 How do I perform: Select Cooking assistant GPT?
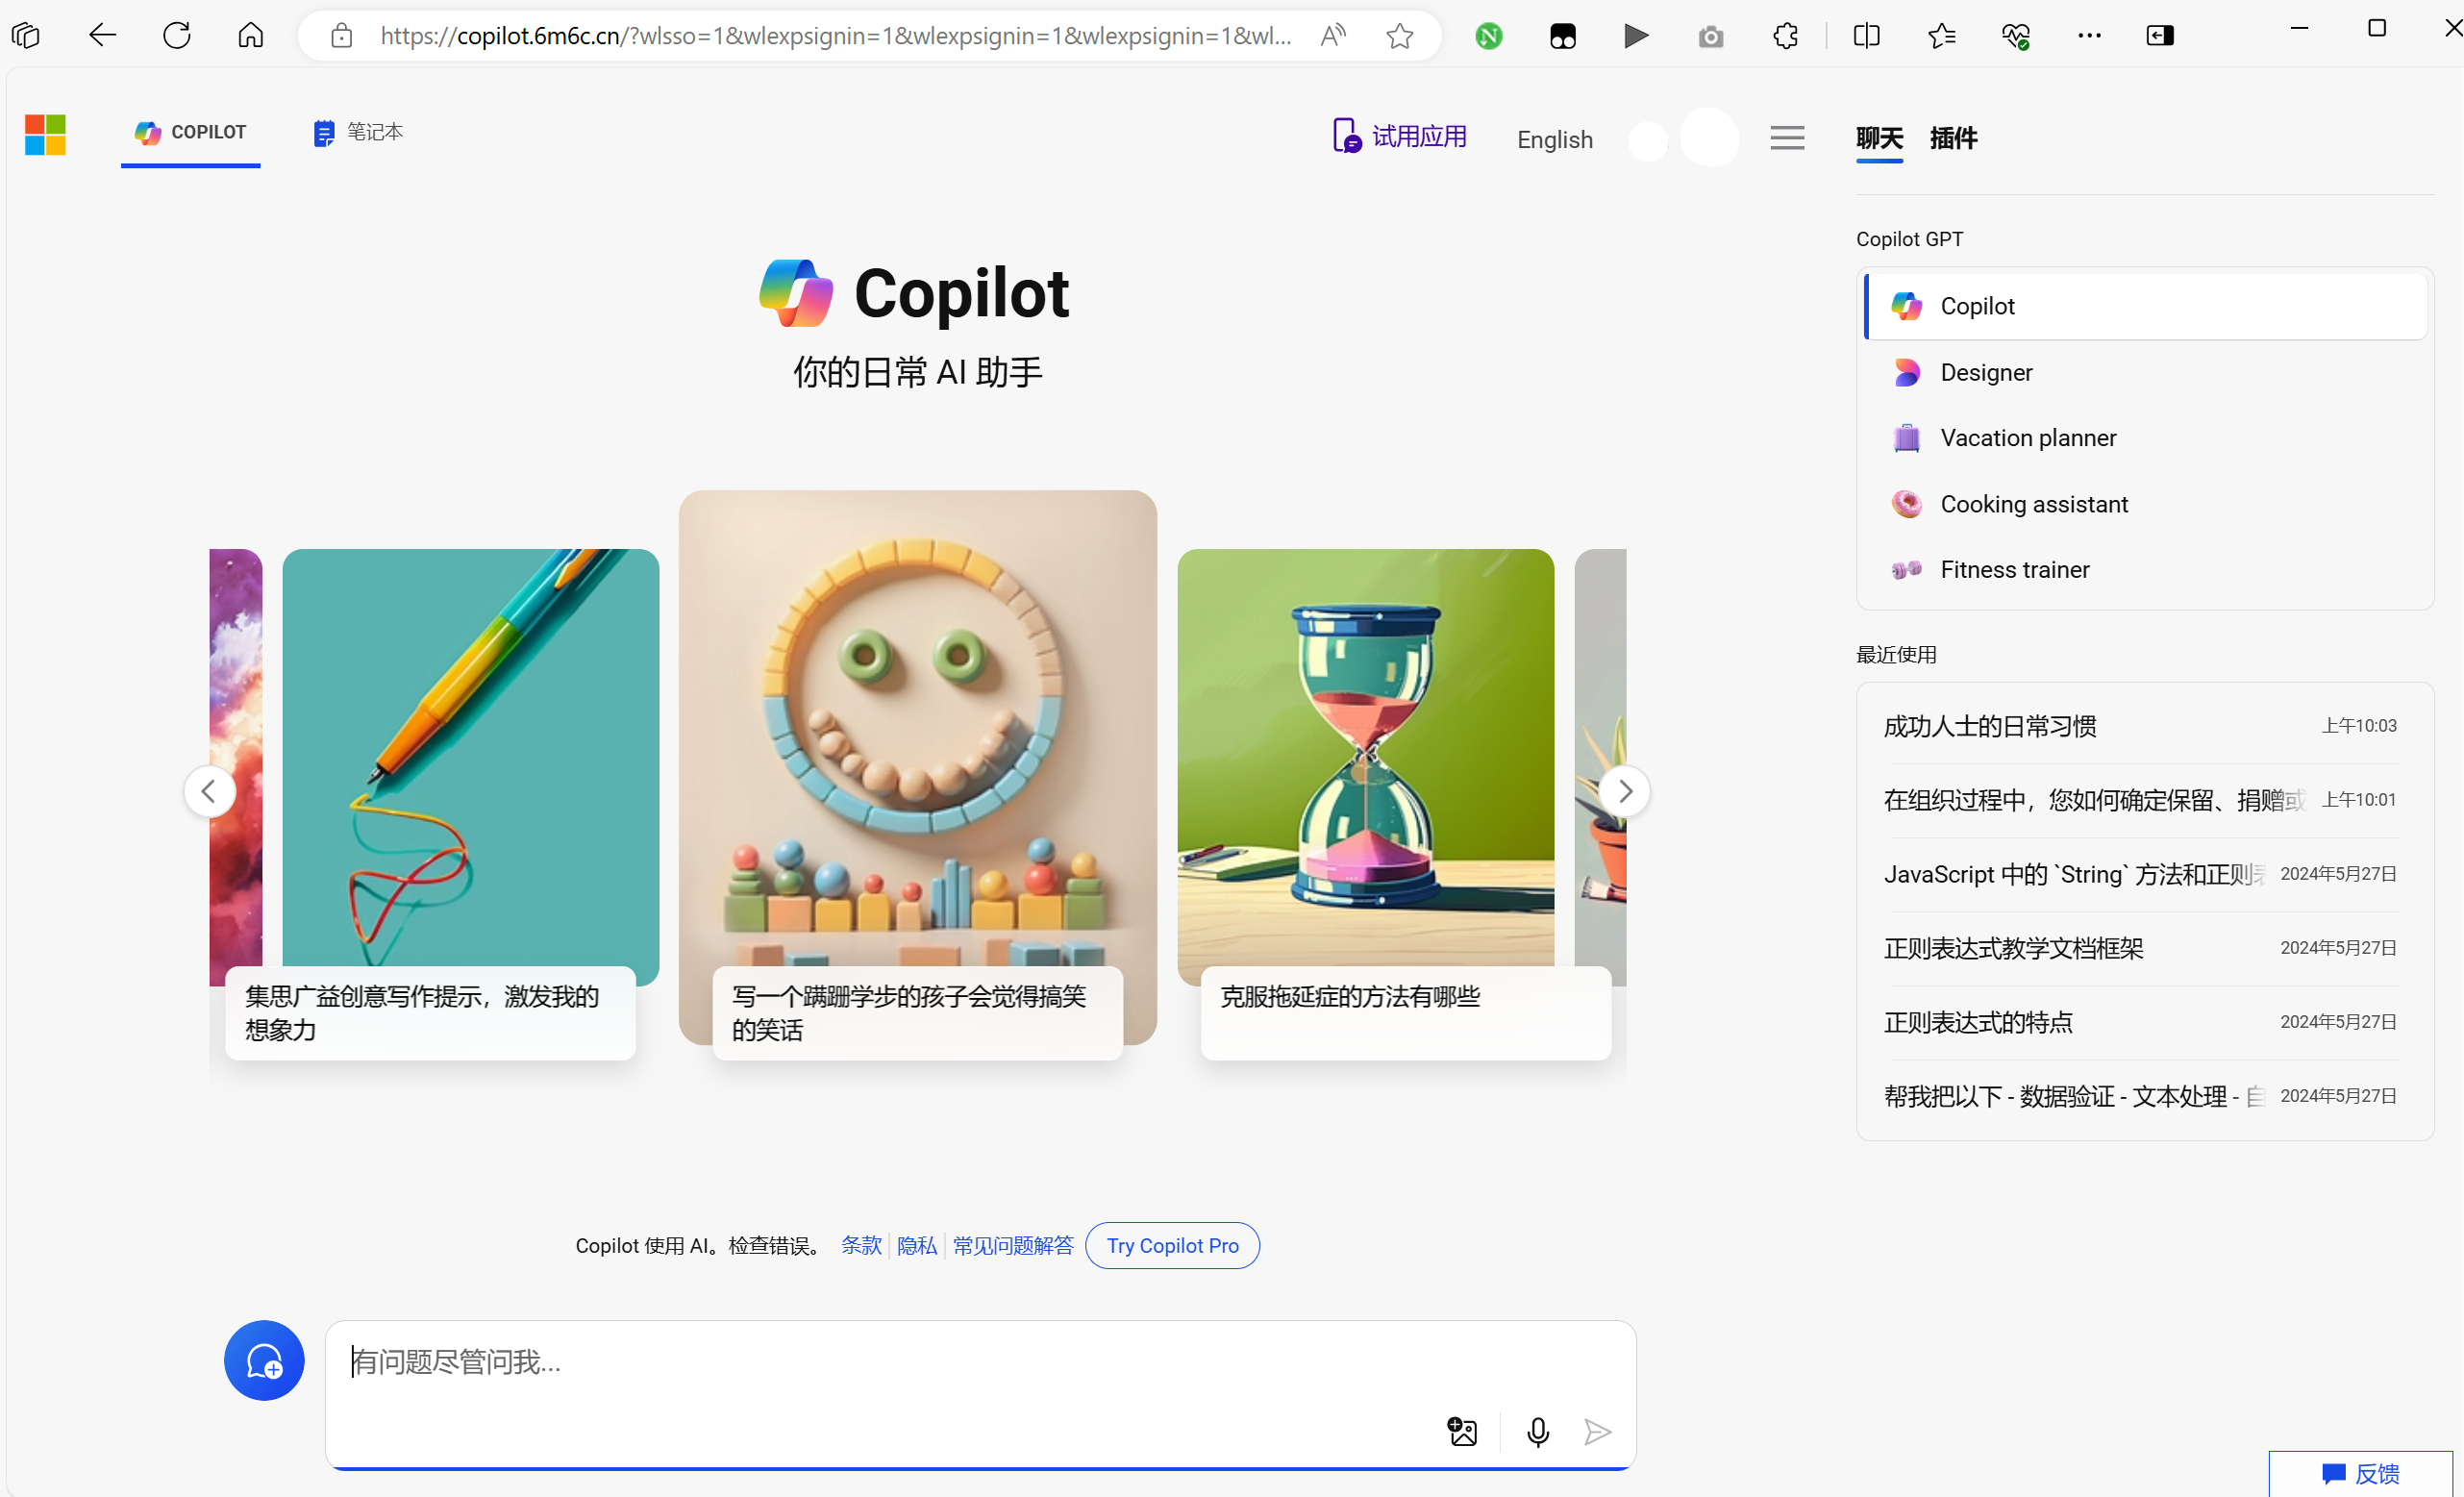click(2033, 504)
